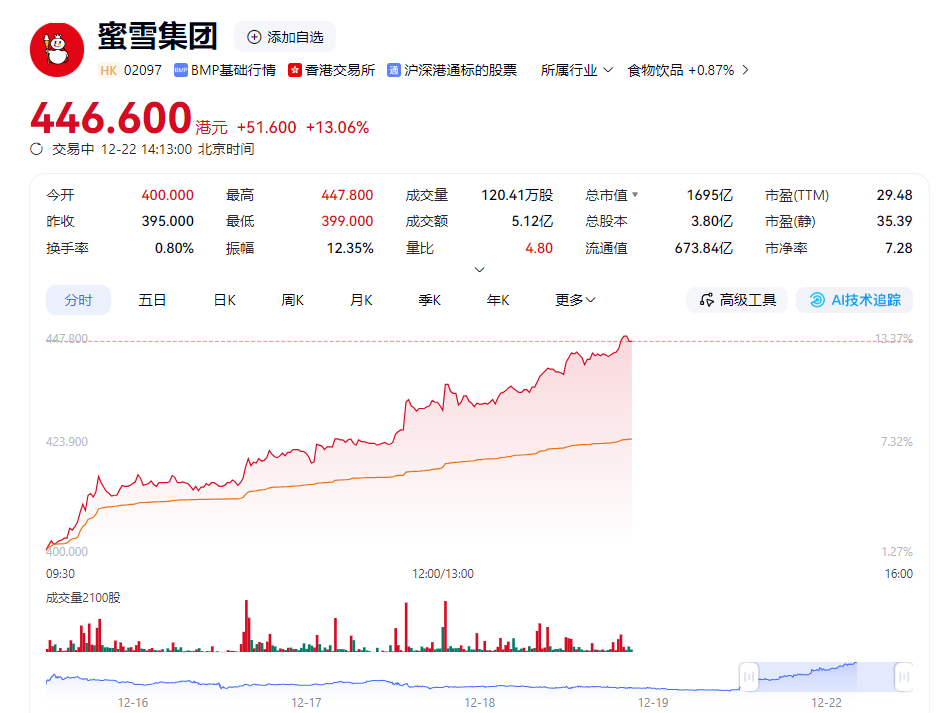938x713 pixels.
Task: Switch to the 周K tab
Action: [293, 300]
